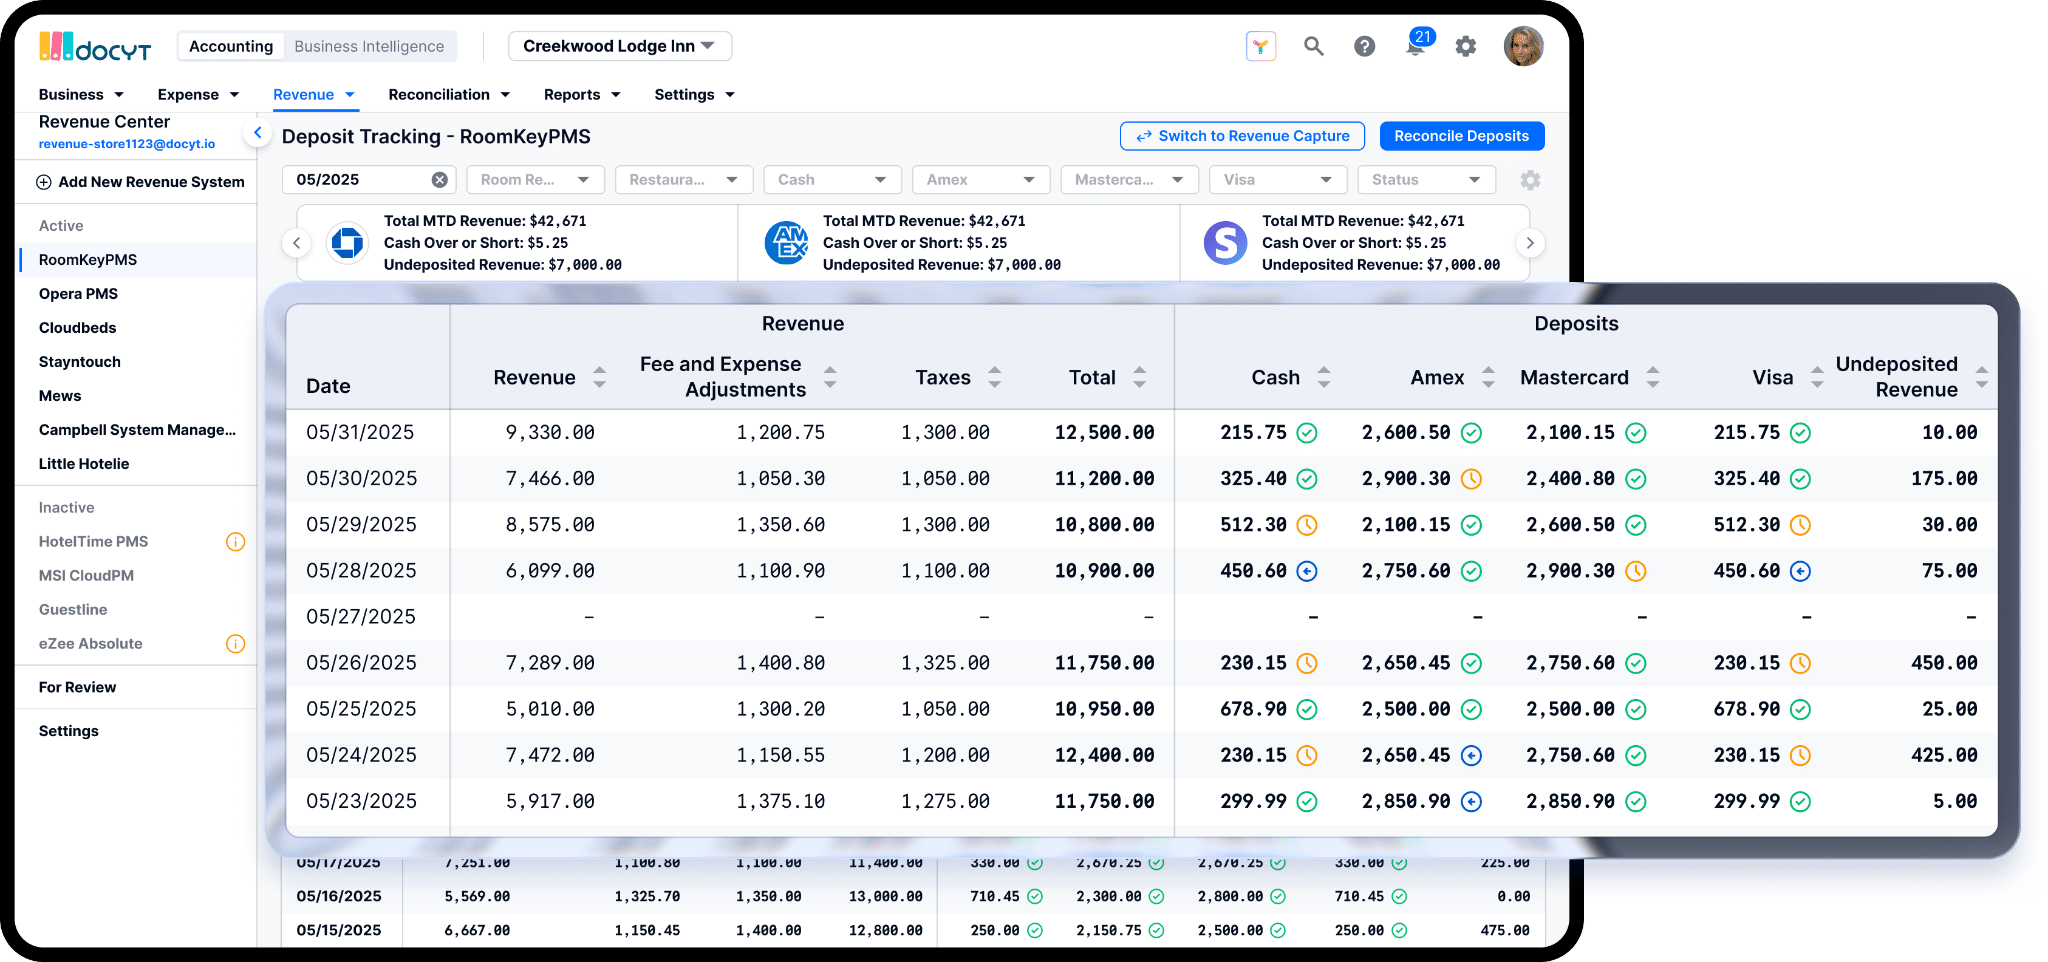Show next summary card
2048x962 pixels.
(x=1529, y=243)
